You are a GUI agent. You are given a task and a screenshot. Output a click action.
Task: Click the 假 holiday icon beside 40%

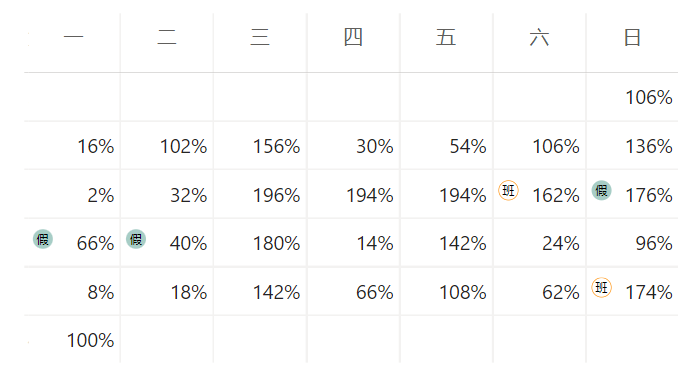136,239
